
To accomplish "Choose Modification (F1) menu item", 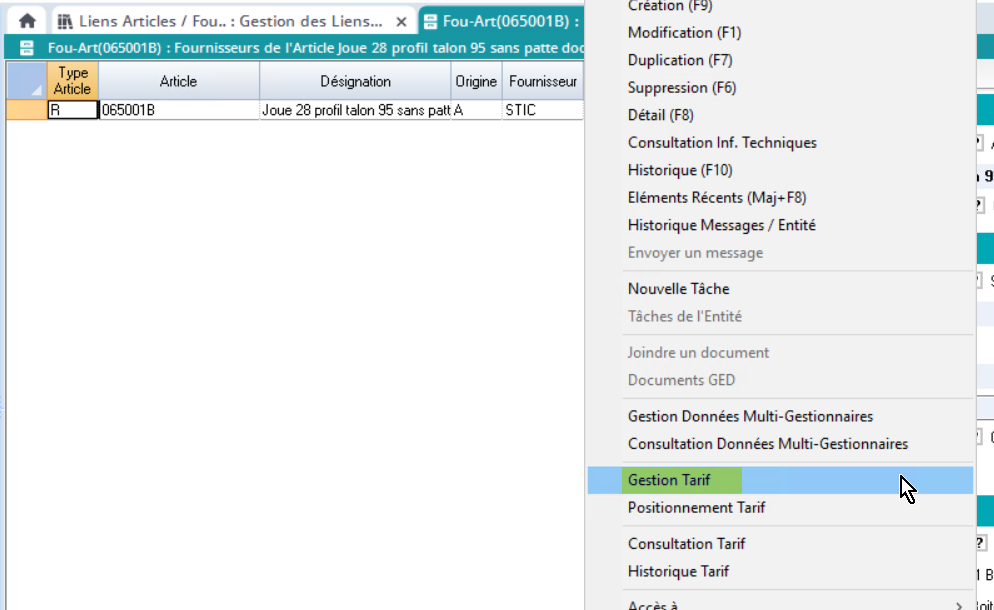I will (684, 33).
